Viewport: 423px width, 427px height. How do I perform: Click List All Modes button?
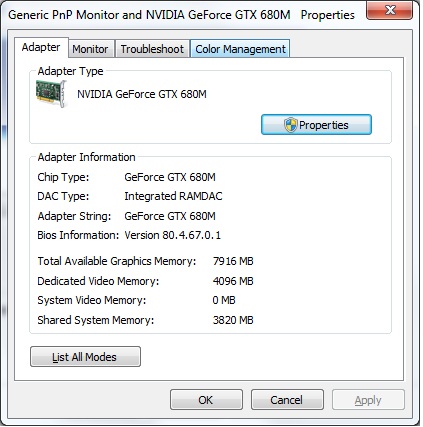(x=85, y=357)
